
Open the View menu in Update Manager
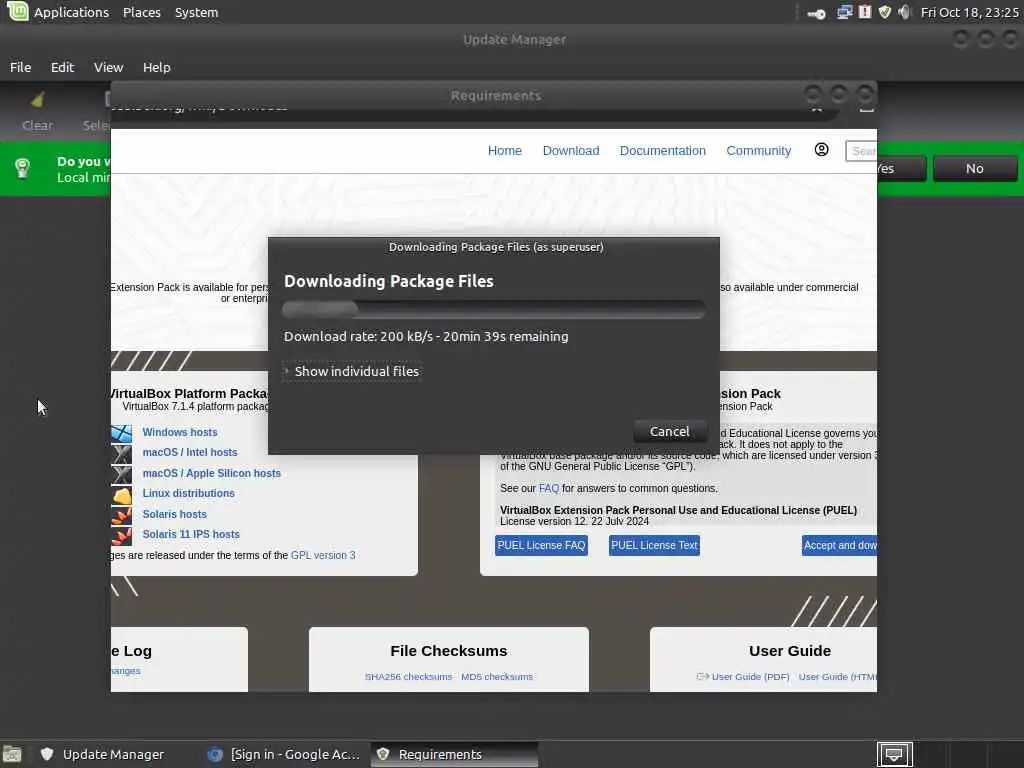pos(108,67)
